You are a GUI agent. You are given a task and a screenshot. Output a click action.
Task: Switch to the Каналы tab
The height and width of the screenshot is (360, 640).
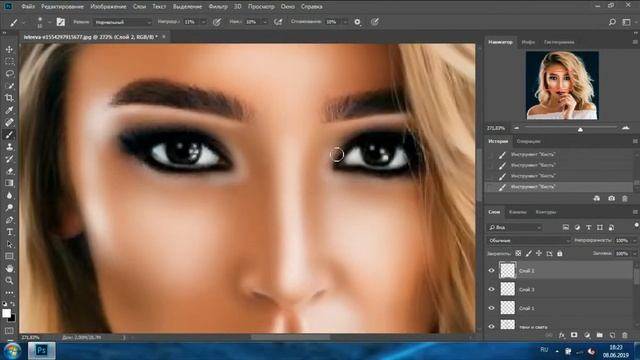coord(518,212)
